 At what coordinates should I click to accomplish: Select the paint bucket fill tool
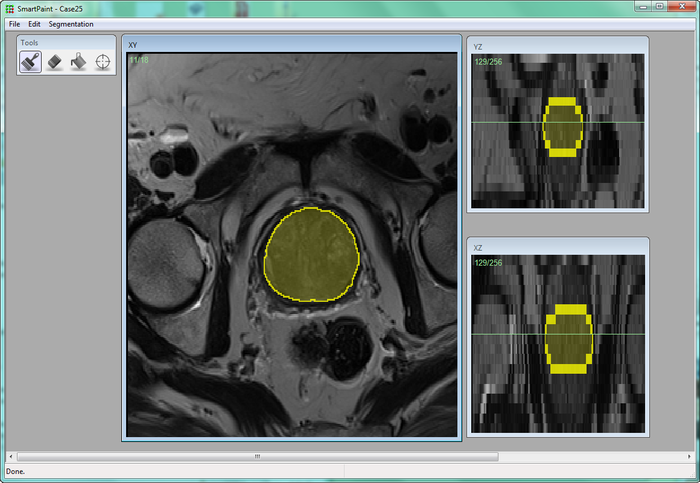(x=79, y=62)
